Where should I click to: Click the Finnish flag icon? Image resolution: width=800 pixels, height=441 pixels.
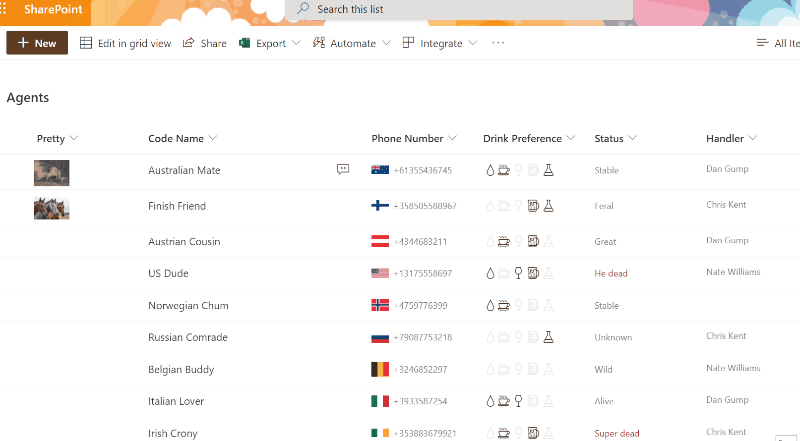click(x=380, y=206)
